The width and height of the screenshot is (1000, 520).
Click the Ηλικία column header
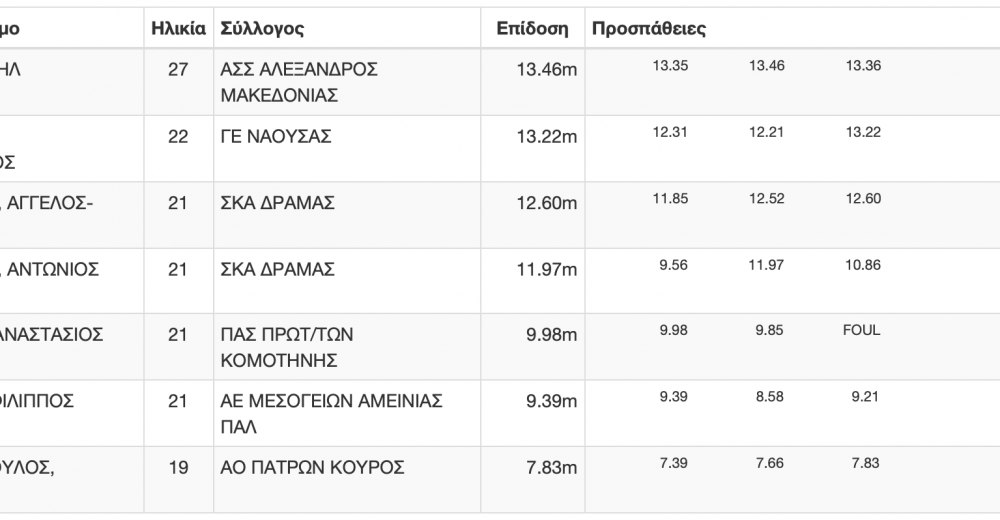click(x=178, y=29)
